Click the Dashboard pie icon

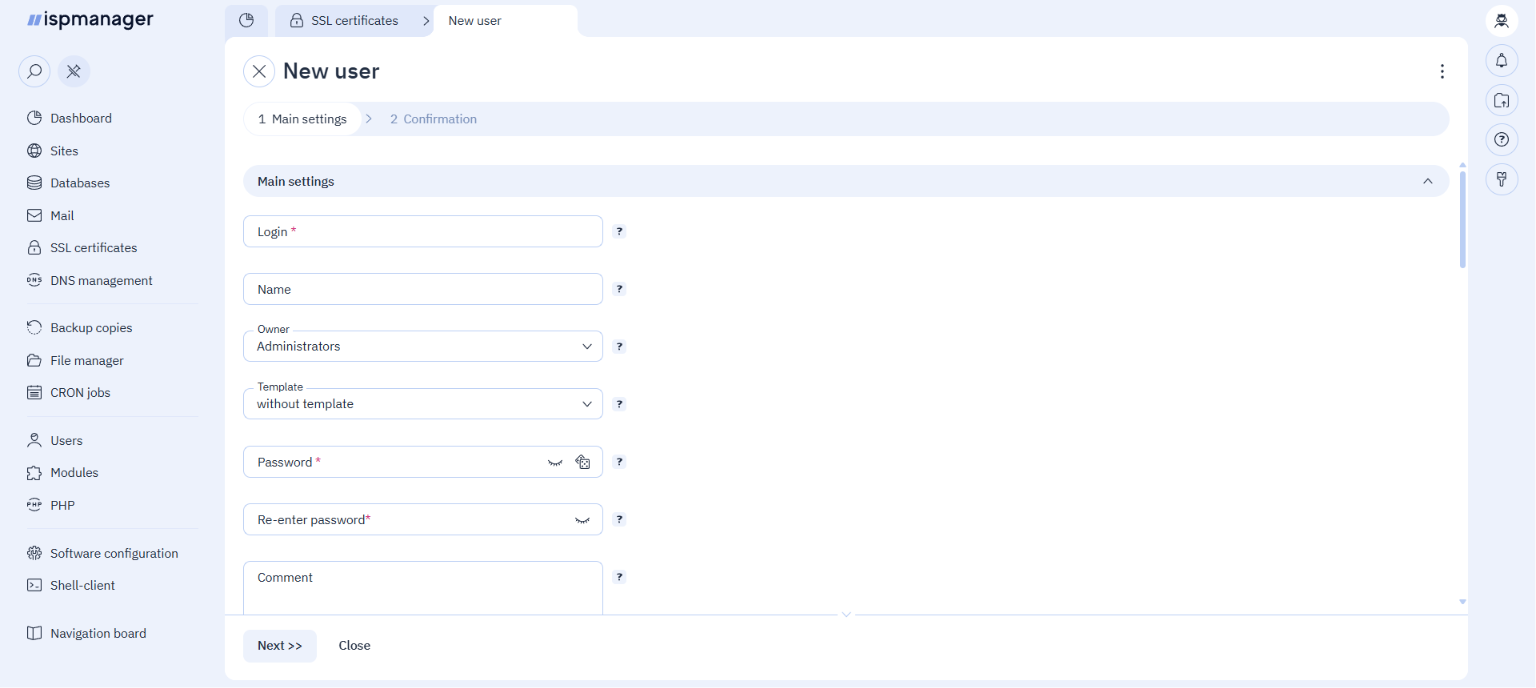[x=35, y=118]
